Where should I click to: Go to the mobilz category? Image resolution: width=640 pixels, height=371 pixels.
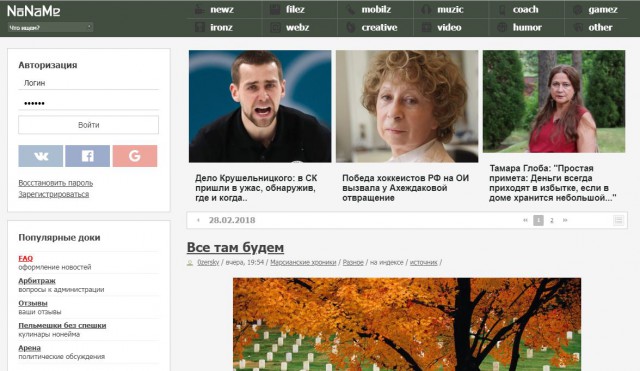[x=376, y=9]
